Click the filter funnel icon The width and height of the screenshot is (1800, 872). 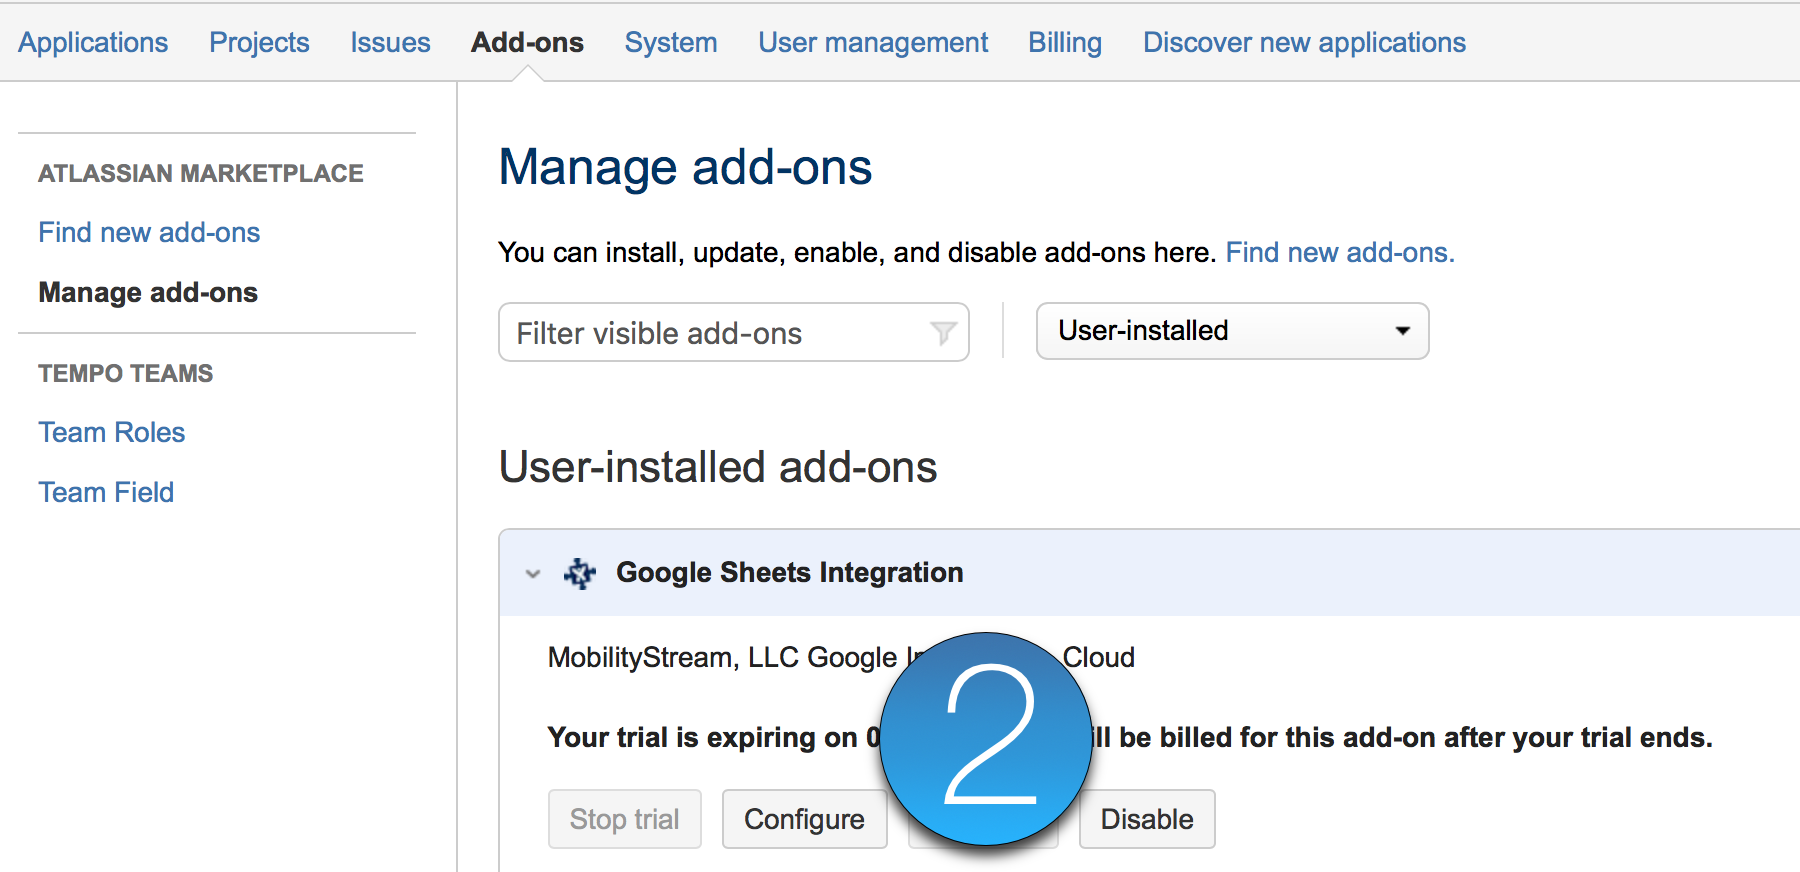click(x=942, y=333)
